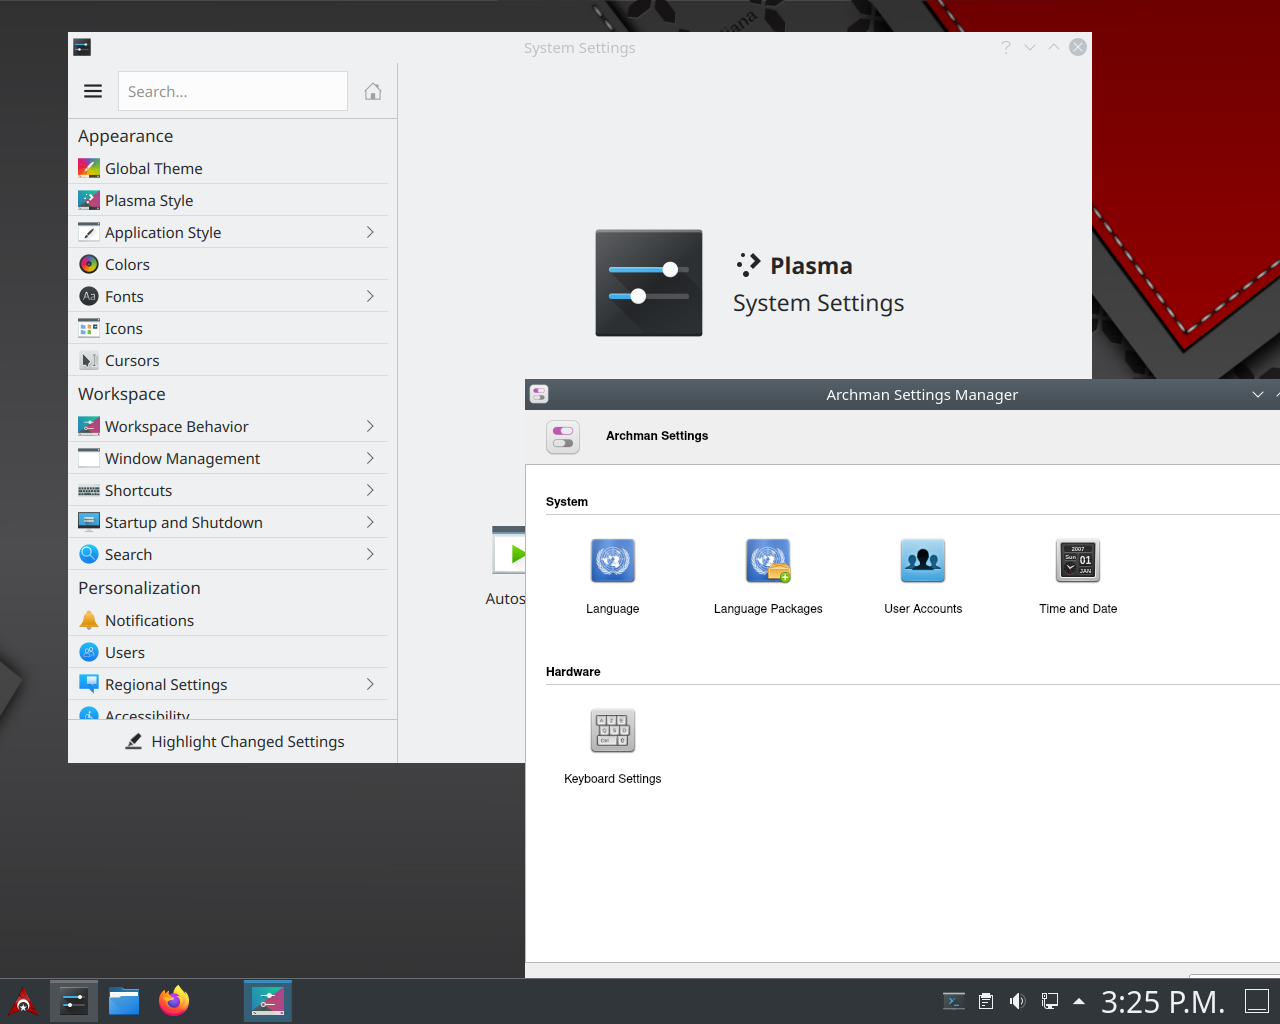Open the clipboard tray icon

click(986, 1001)
